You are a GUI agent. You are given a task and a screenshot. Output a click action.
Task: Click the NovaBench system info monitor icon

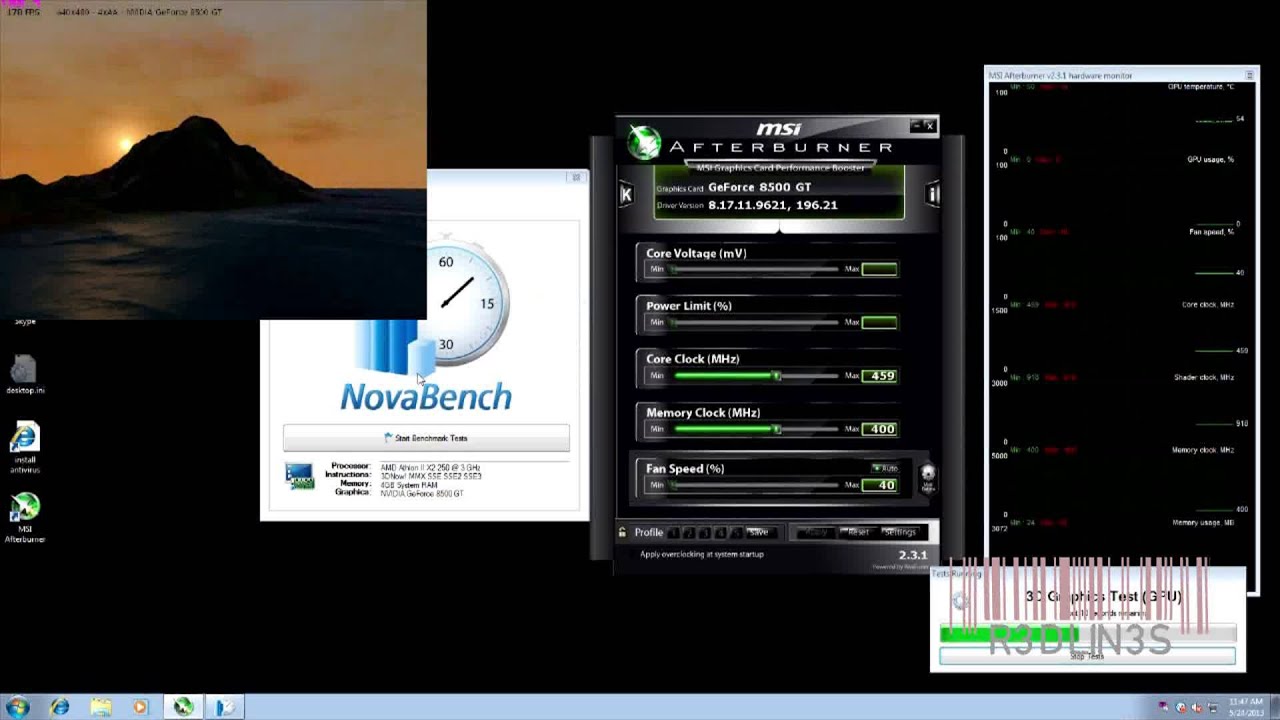tap(299, 476)
